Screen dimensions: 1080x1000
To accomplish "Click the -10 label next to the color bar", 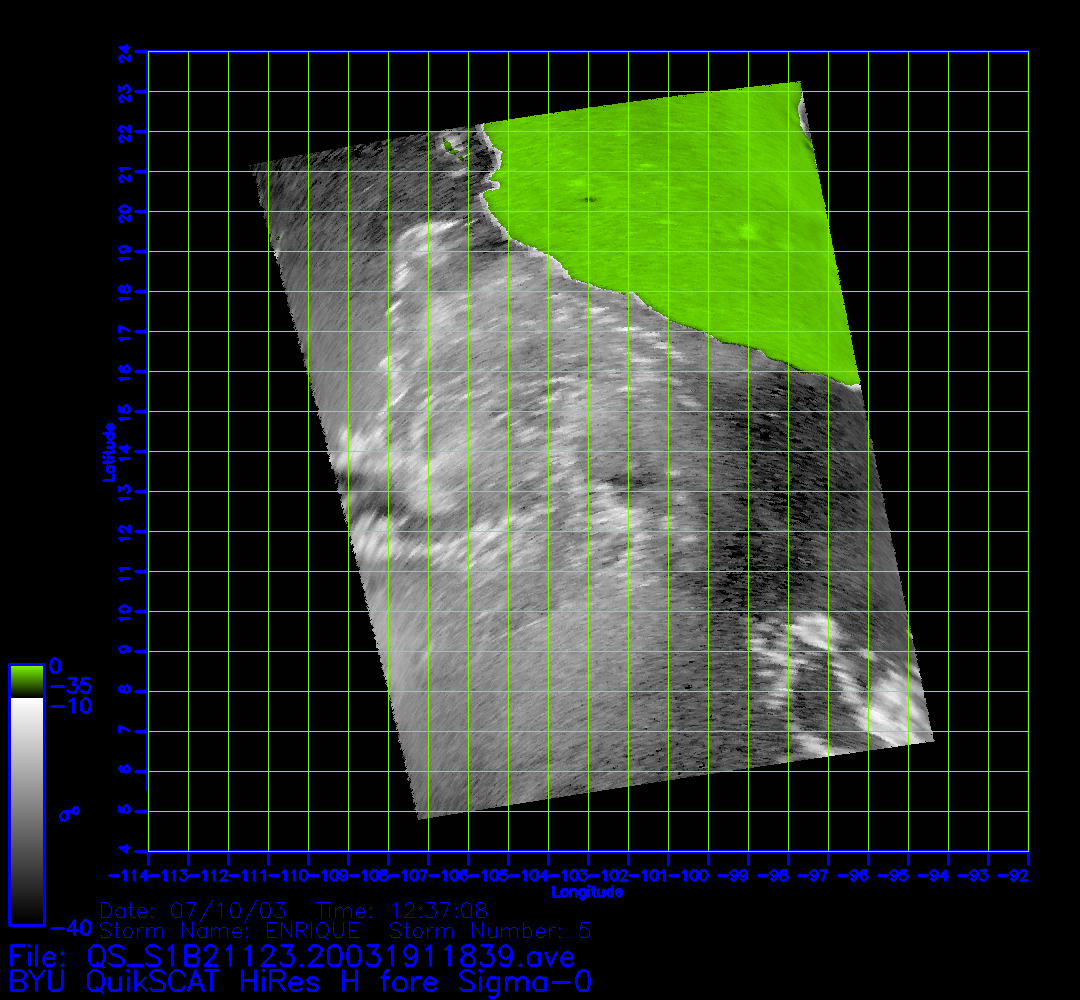I will coord(71,707).
